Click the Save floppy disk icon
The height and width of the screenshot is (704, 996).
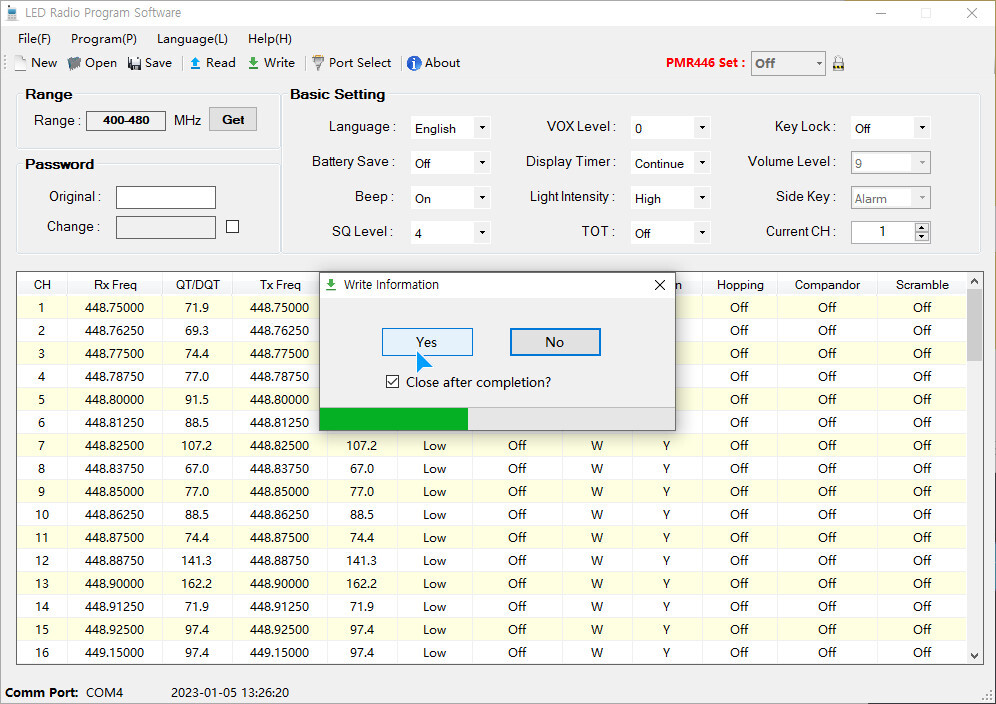pyautogui.click(x=134, y=63)
